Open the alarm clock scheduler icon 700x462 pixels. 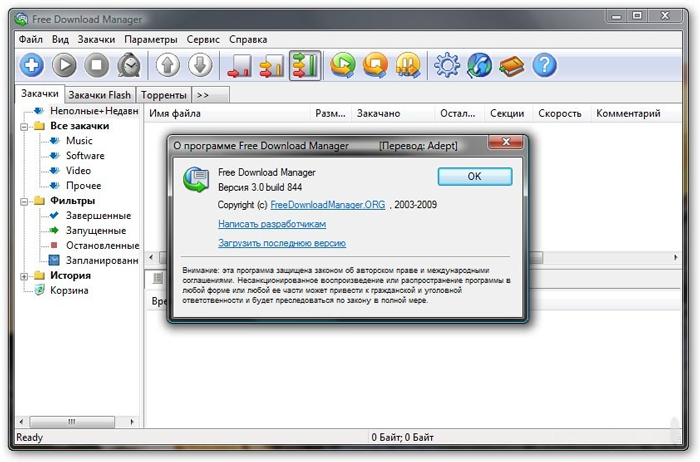129,65
